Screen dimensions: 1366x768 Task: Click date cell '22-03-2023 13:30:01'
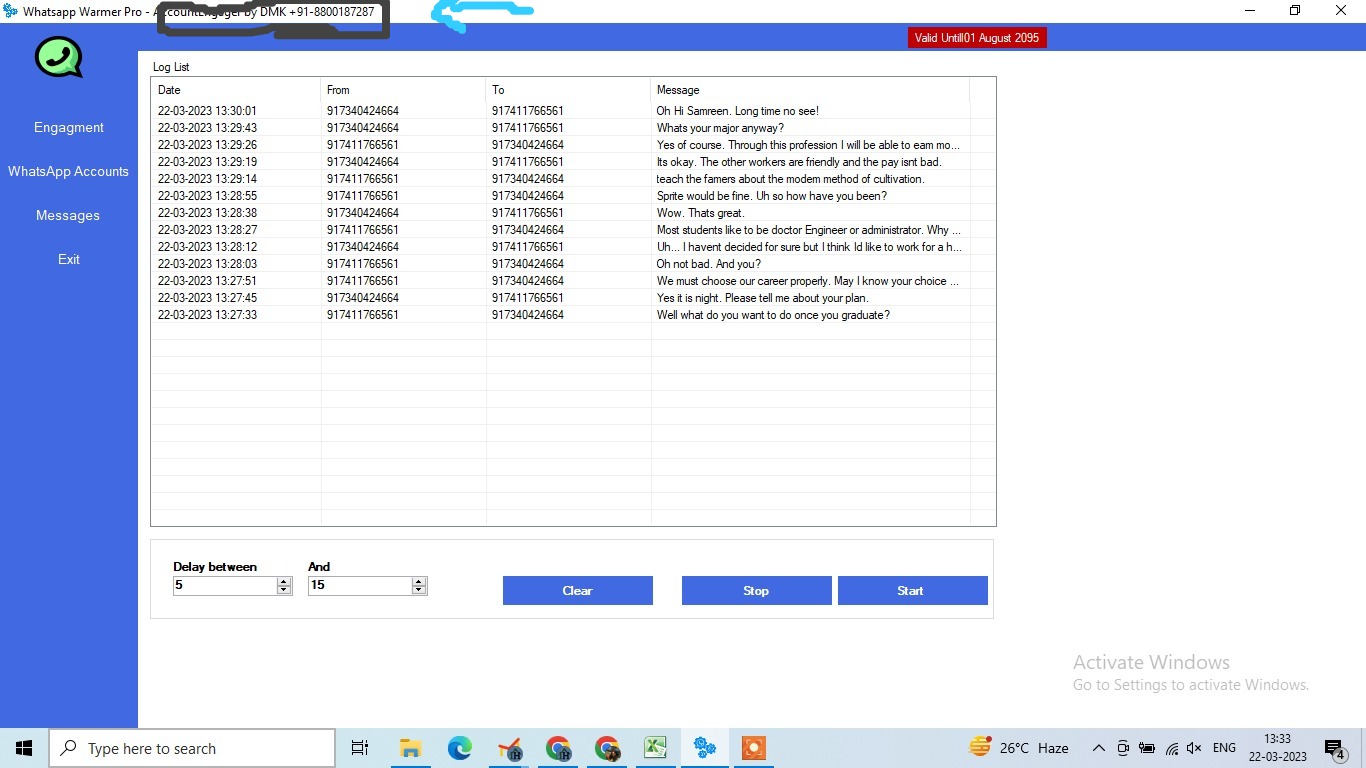pos(207,111)
